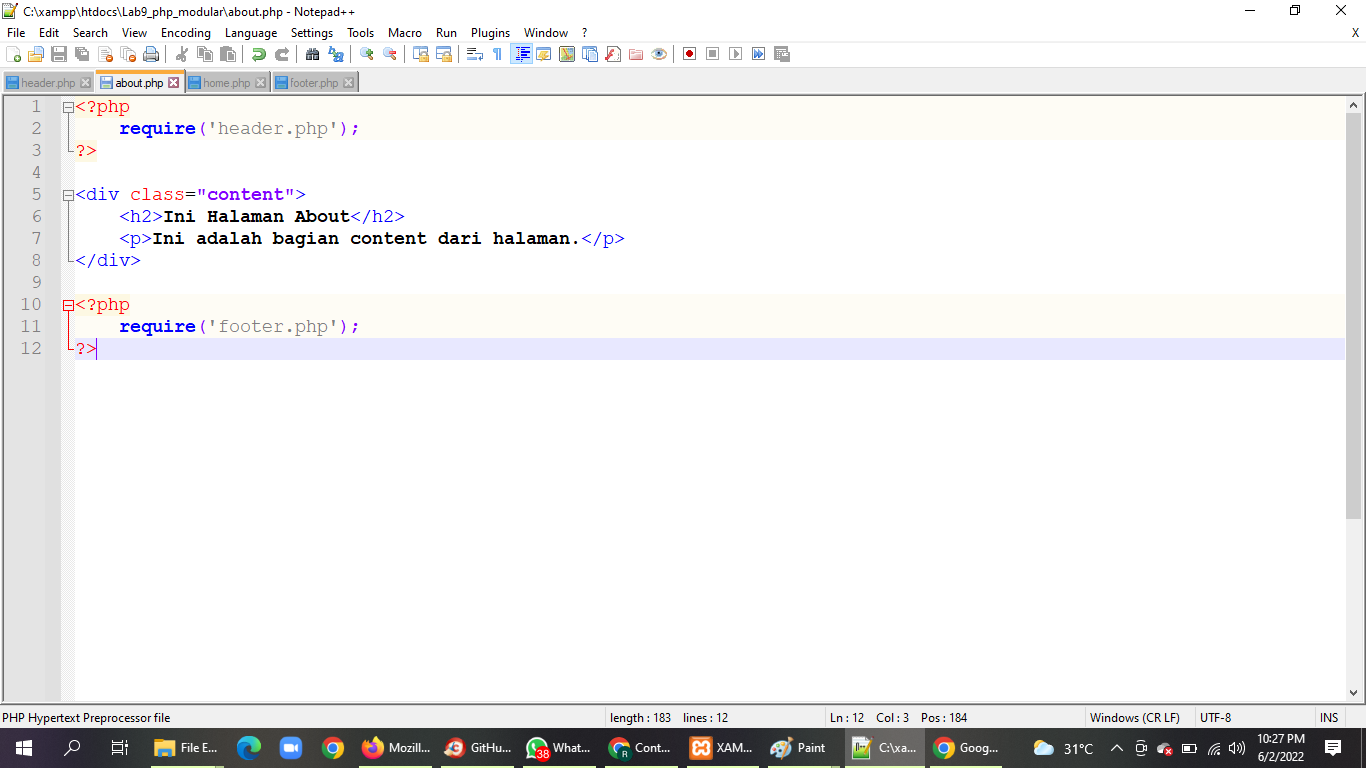
Task: Paste from the clipboard via the Paste icon
Action: tap(228, 54)
